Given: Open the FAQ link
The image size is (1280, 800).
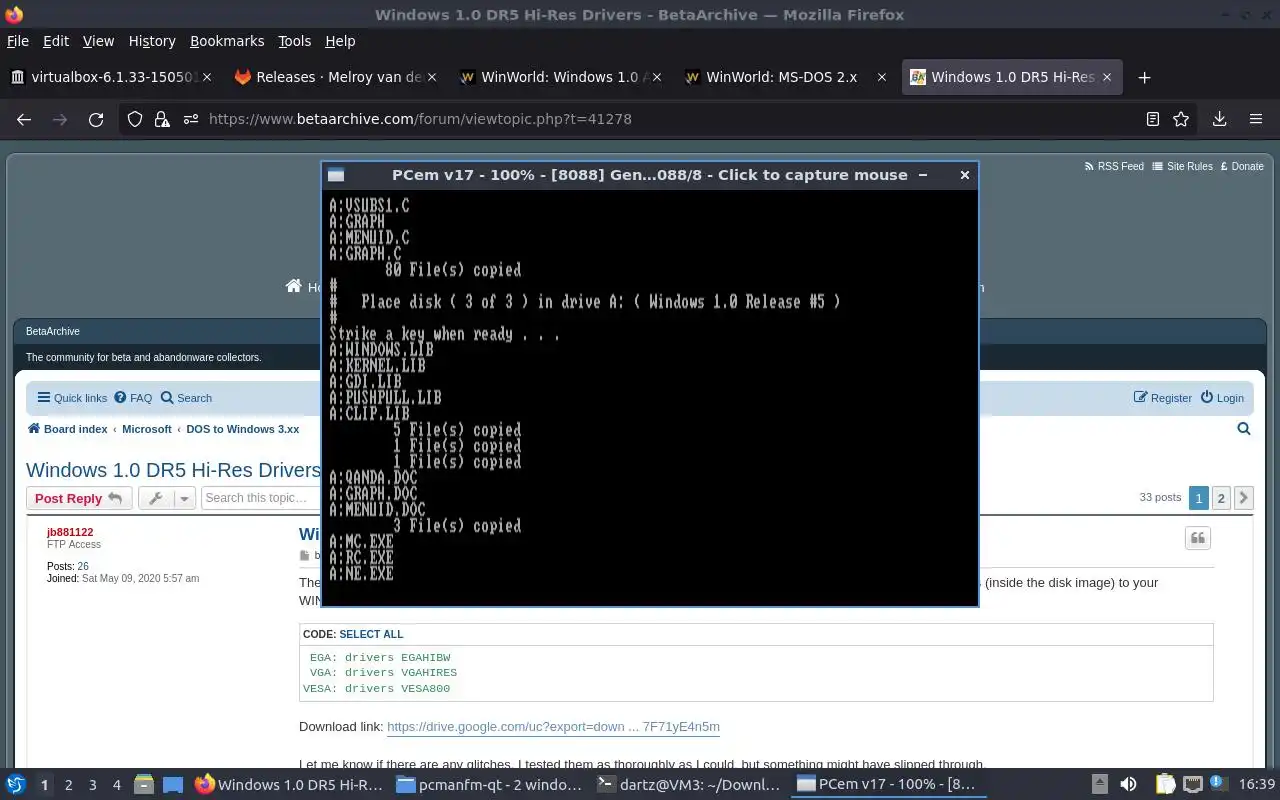Looking at the screenshot, I should coord(133,398).
